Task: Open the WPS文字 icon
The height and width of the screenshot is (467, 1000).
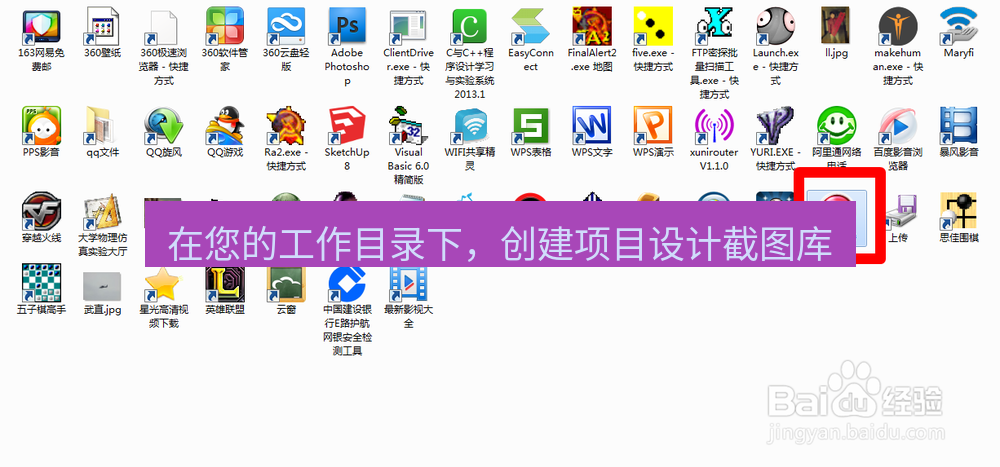Action: [x=592, y=125]
